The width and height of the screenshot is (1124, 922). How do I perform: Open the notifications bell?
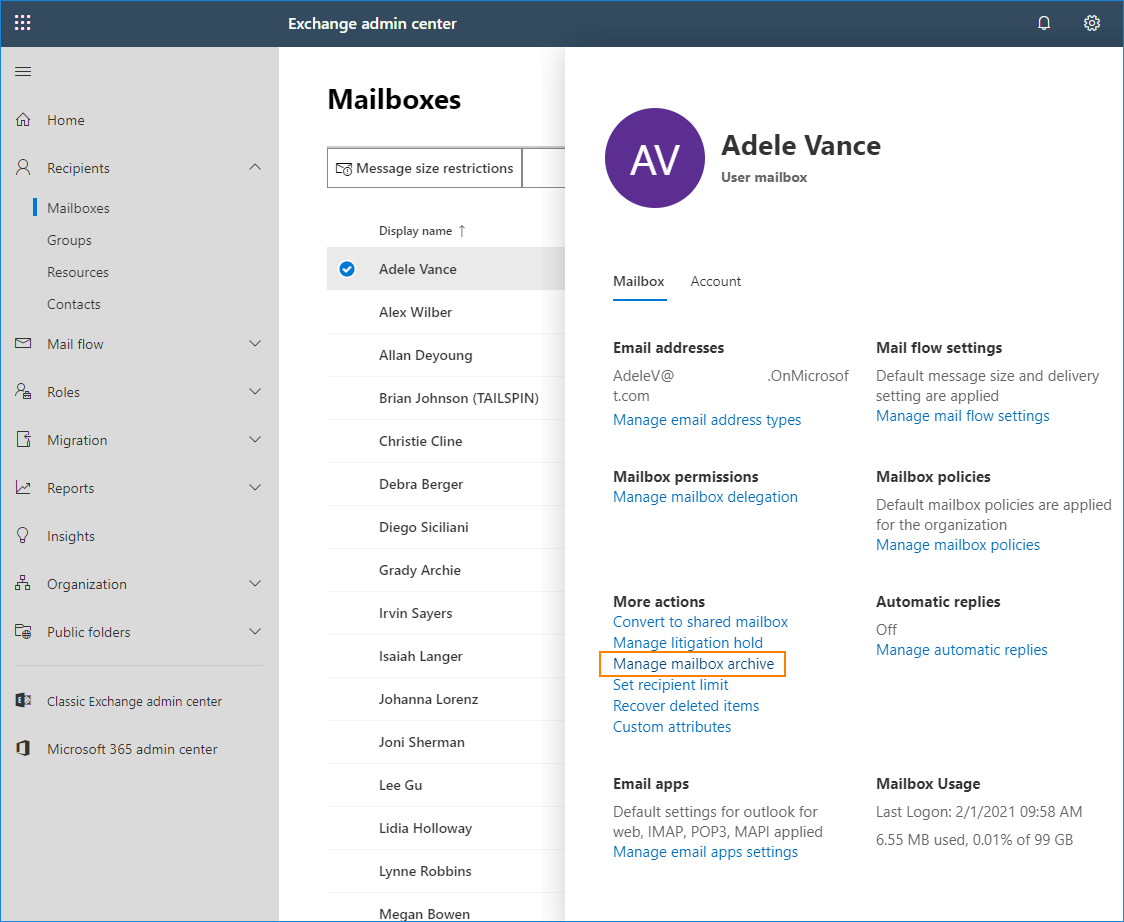click(x=1044, y=23)
